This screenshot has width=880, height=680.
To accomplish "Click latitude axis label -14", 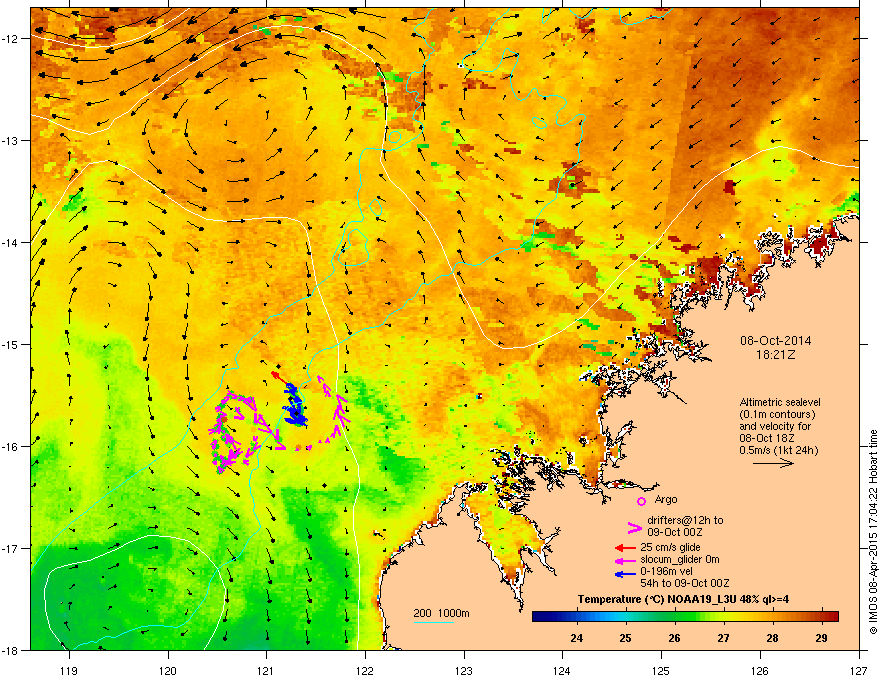I will [10, 242].
